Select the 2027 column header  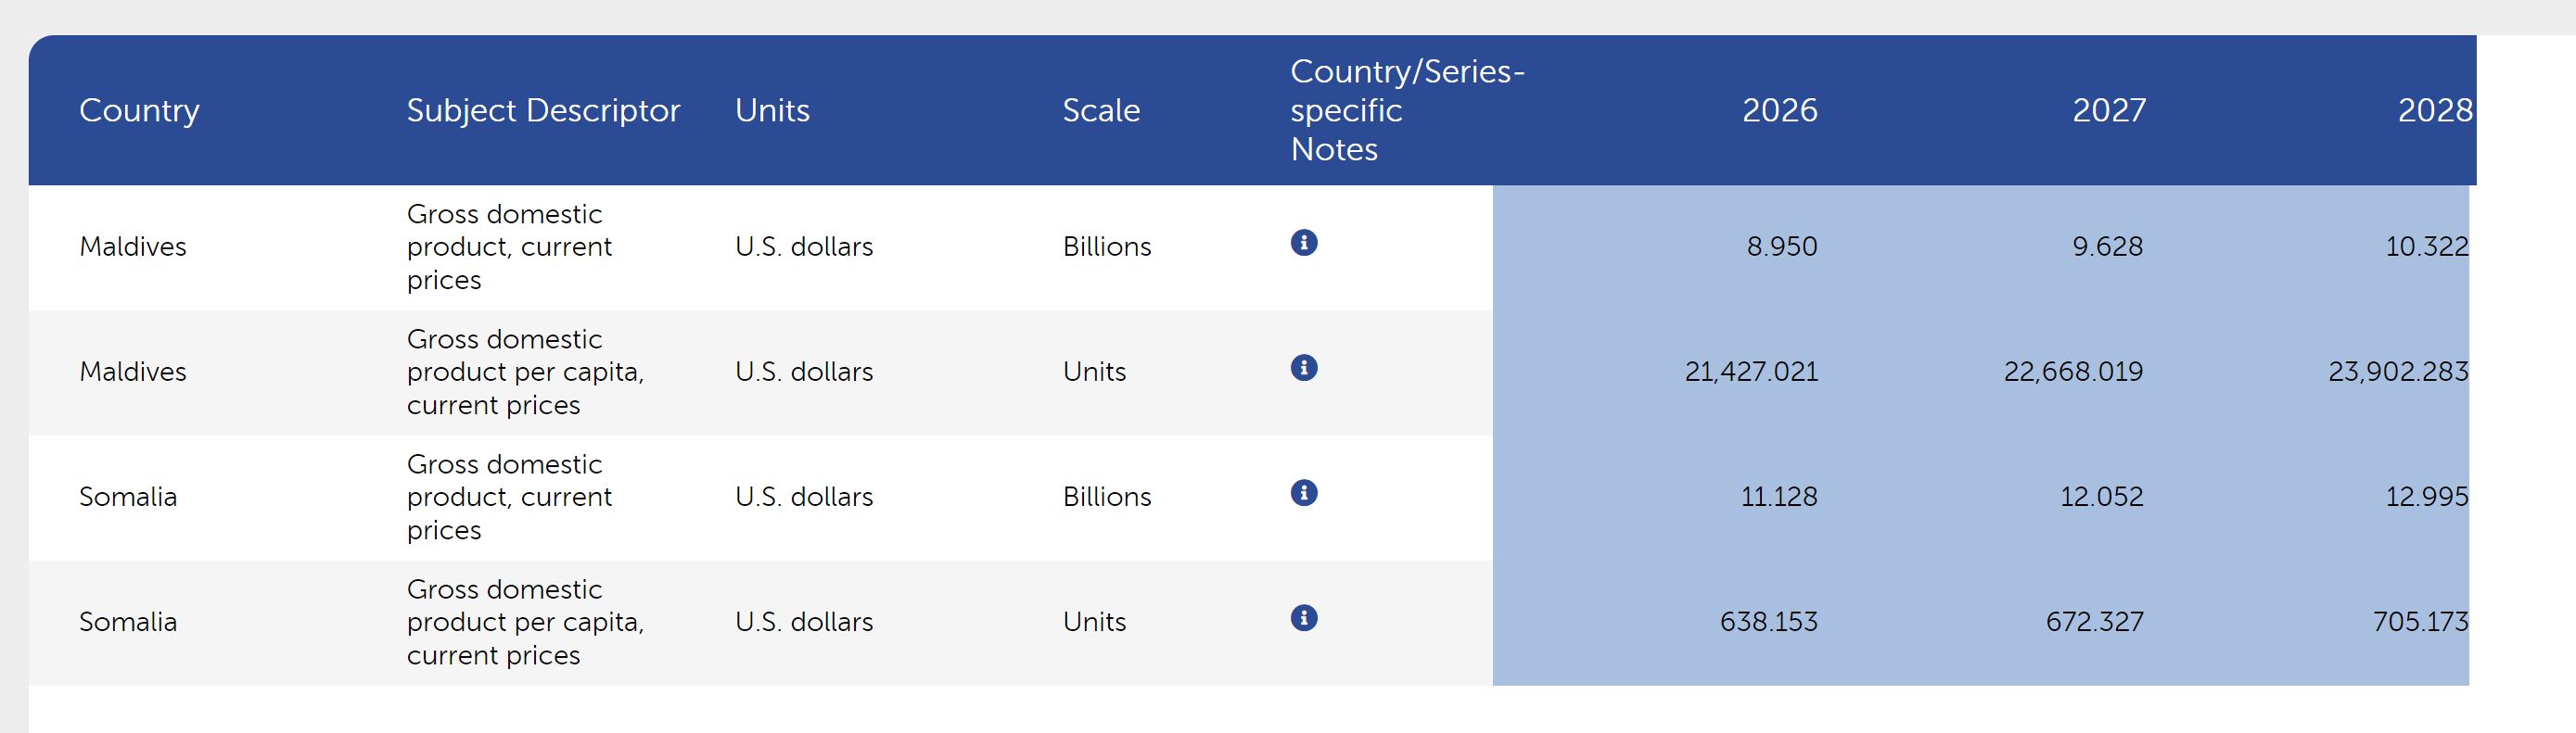tap(2109, 110)
